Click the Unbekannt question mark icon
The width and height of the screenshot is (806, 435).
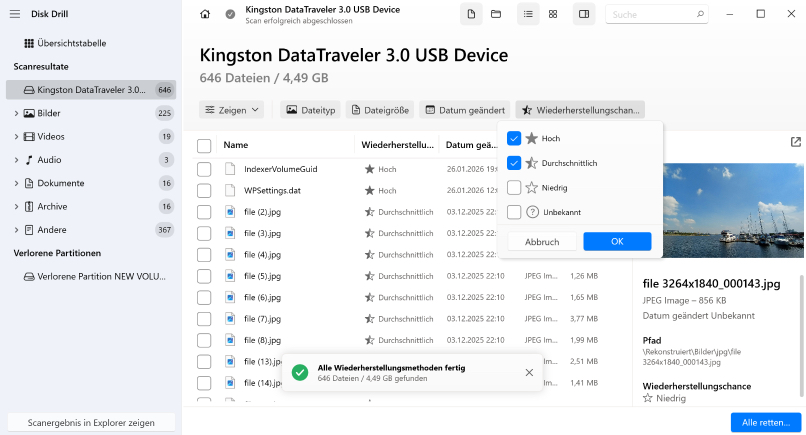coord(533,212)
